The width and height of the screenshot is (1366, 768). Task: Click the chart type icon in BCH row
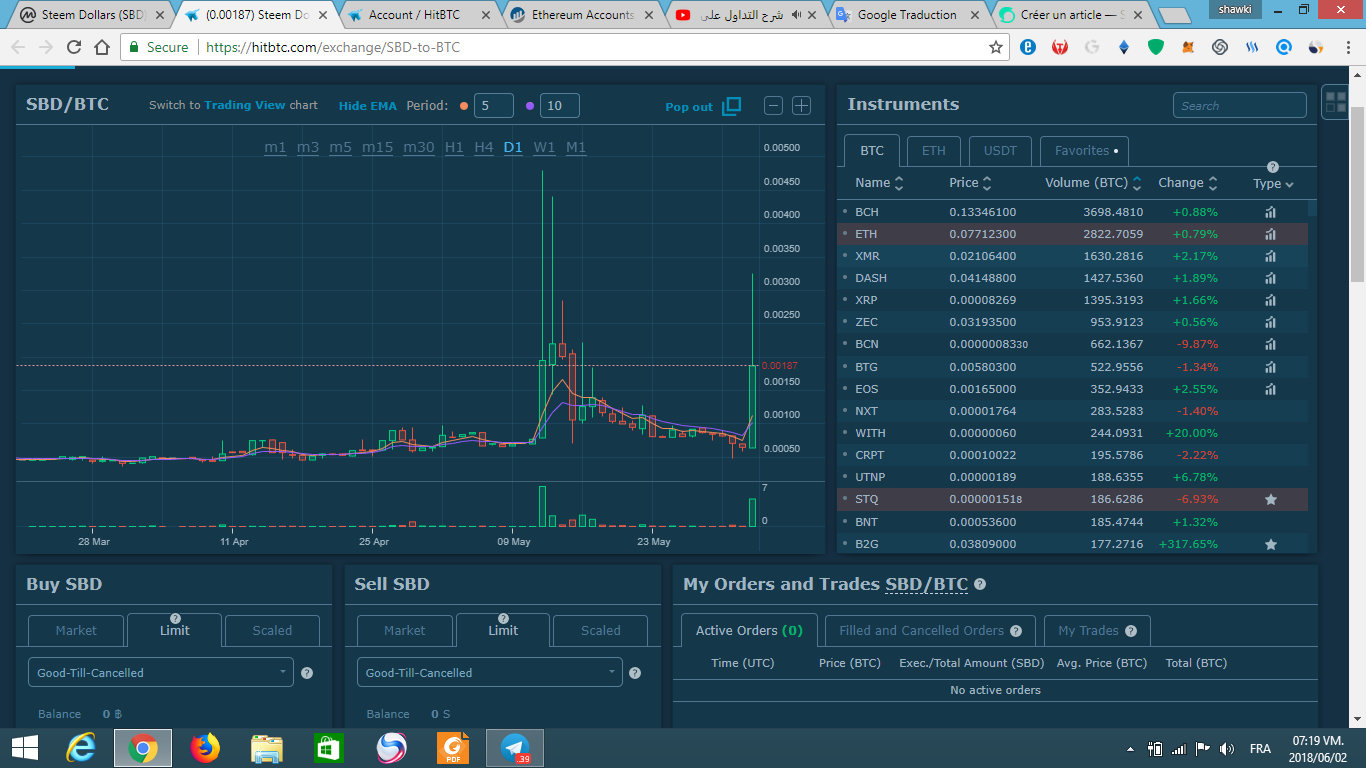pos(1270,212)
